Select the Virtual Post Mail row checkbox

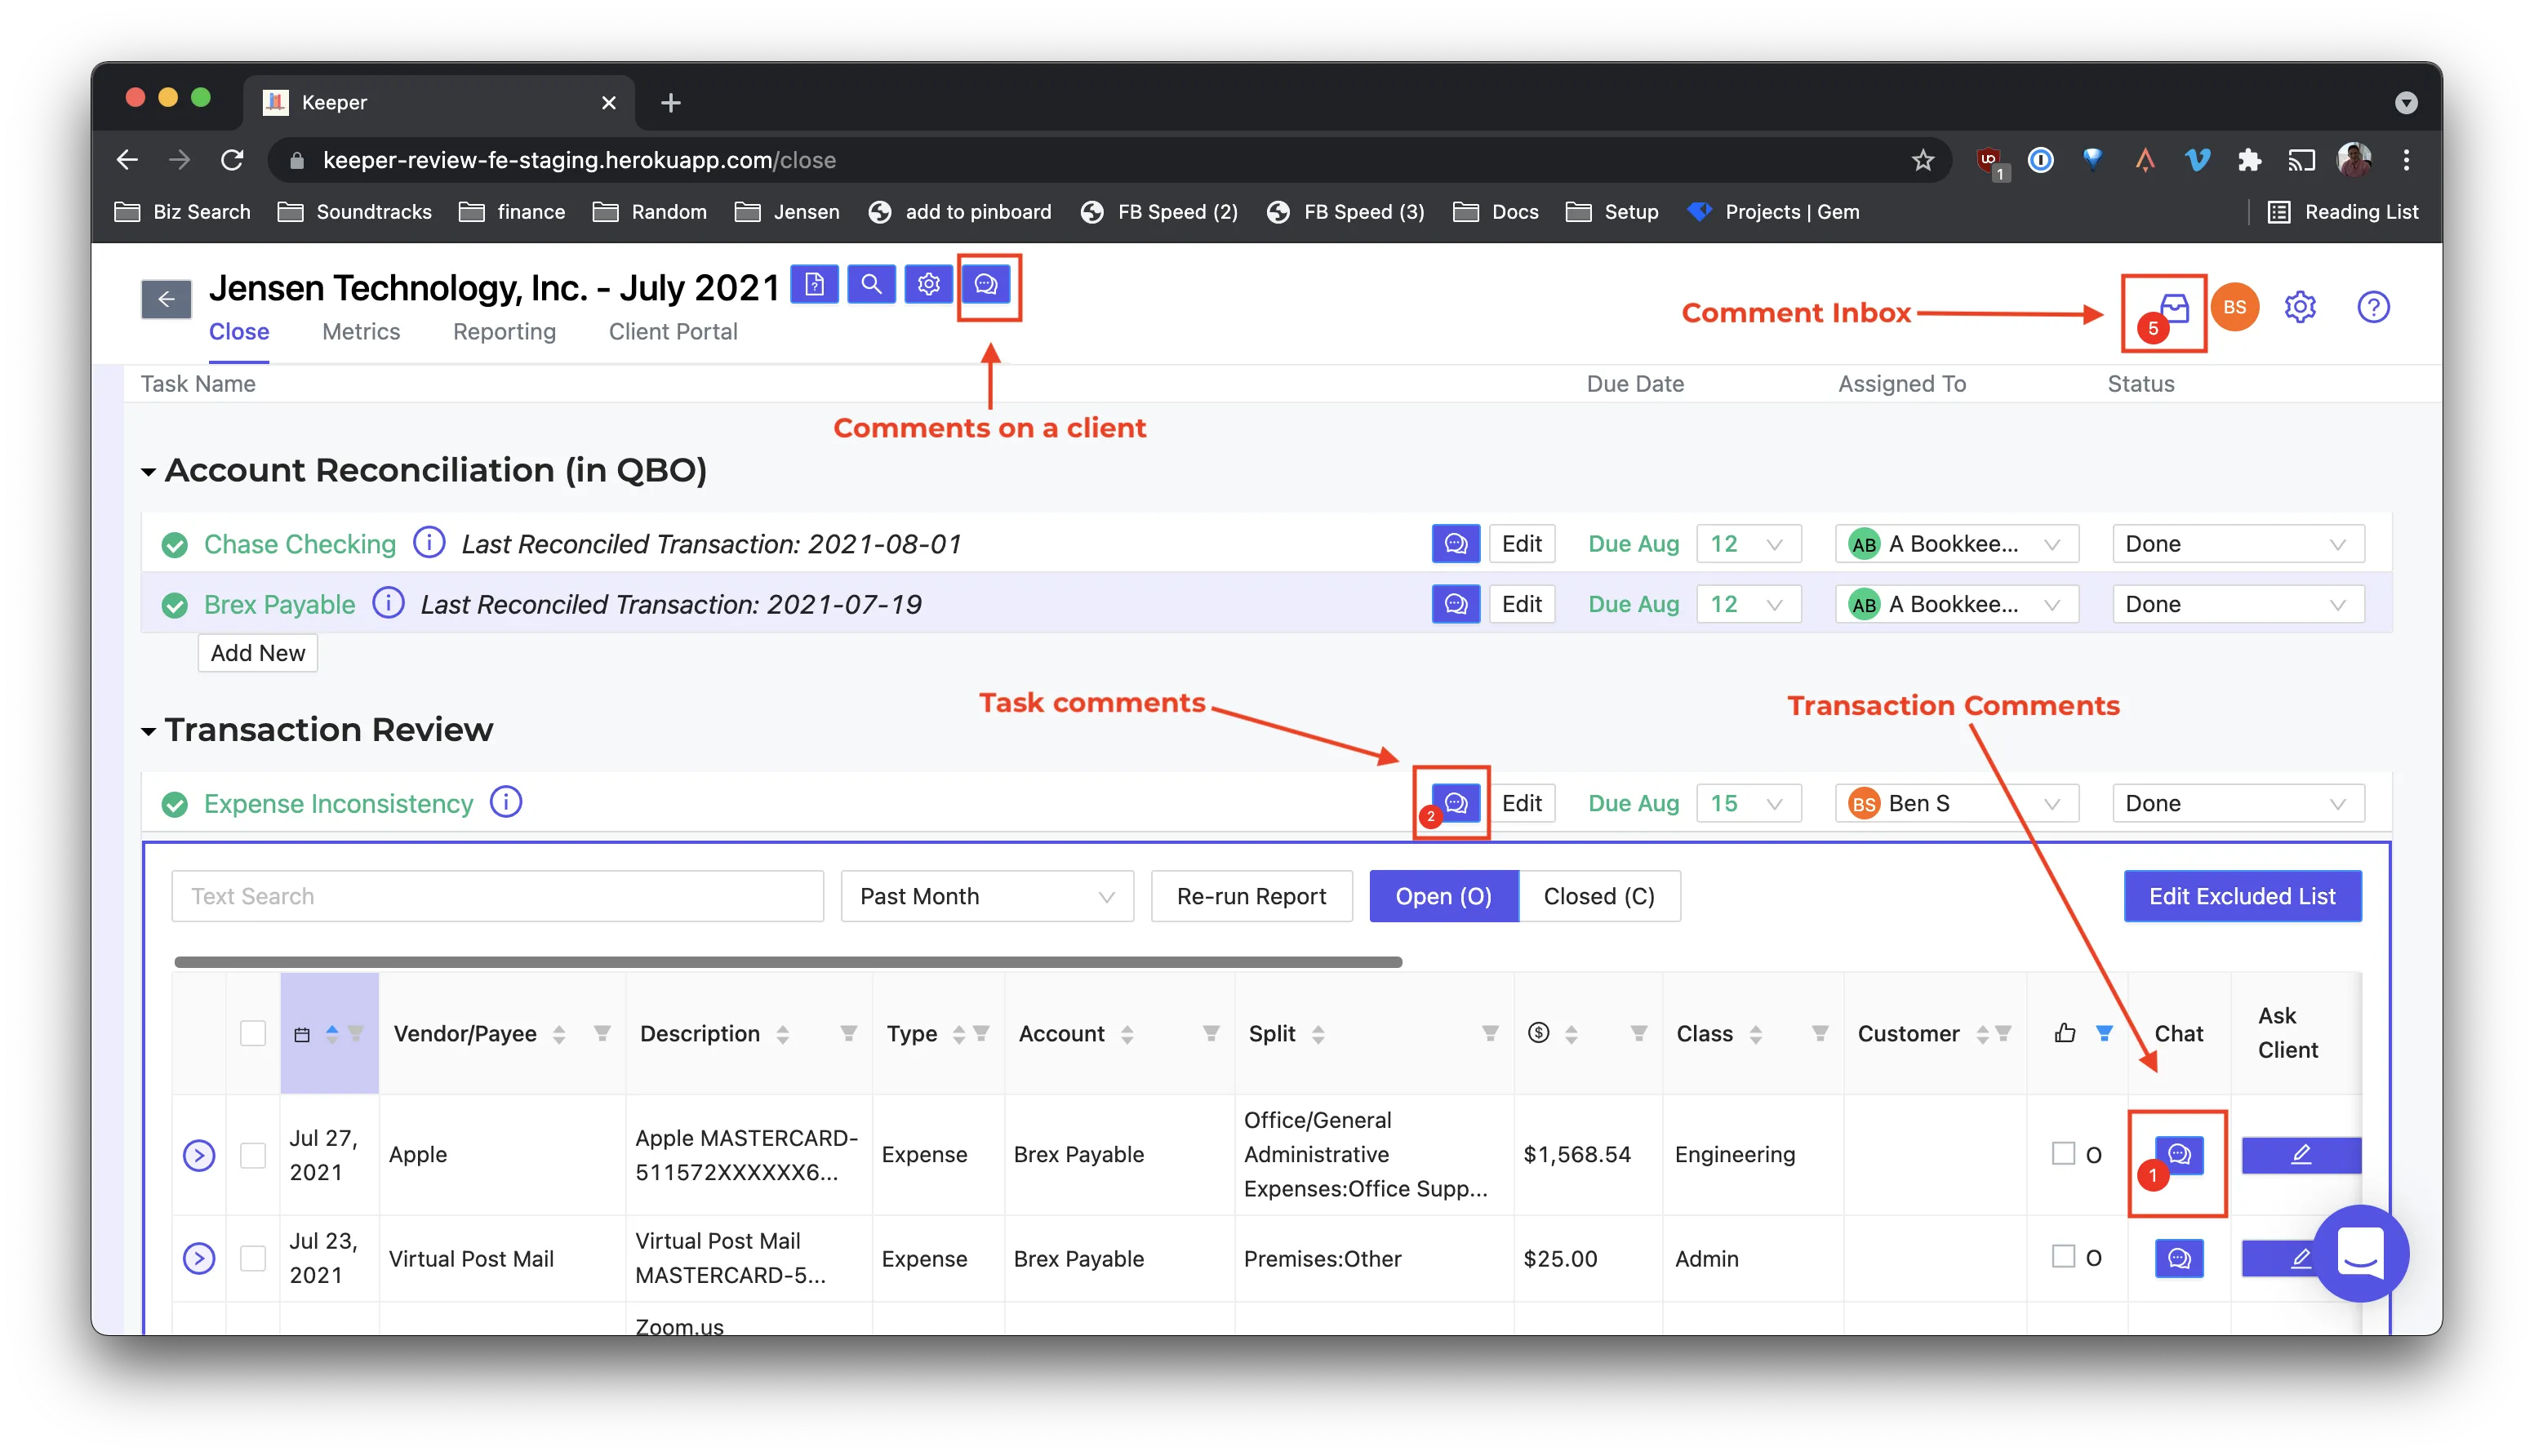(253, 1258)
